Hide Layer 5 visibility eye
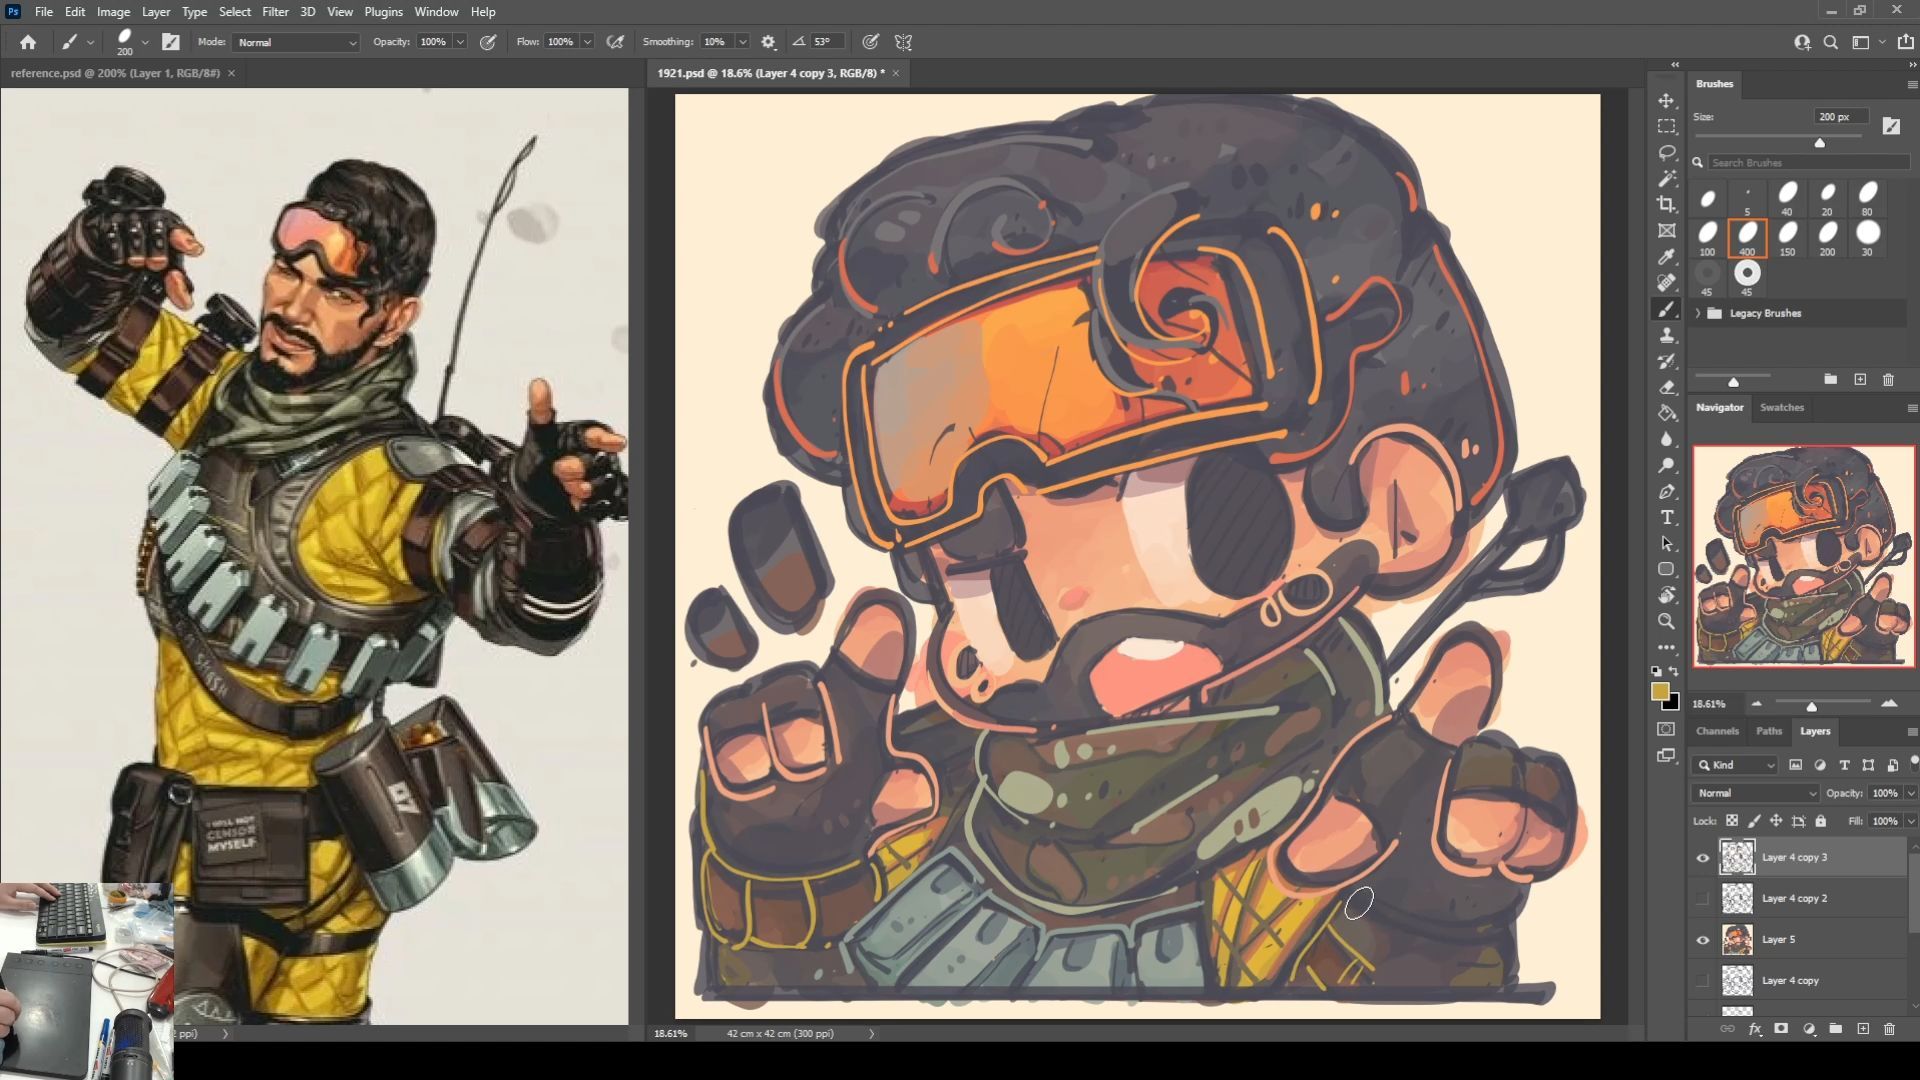The width and height of the screenshot is (1920, 1080). (1703, 940)
